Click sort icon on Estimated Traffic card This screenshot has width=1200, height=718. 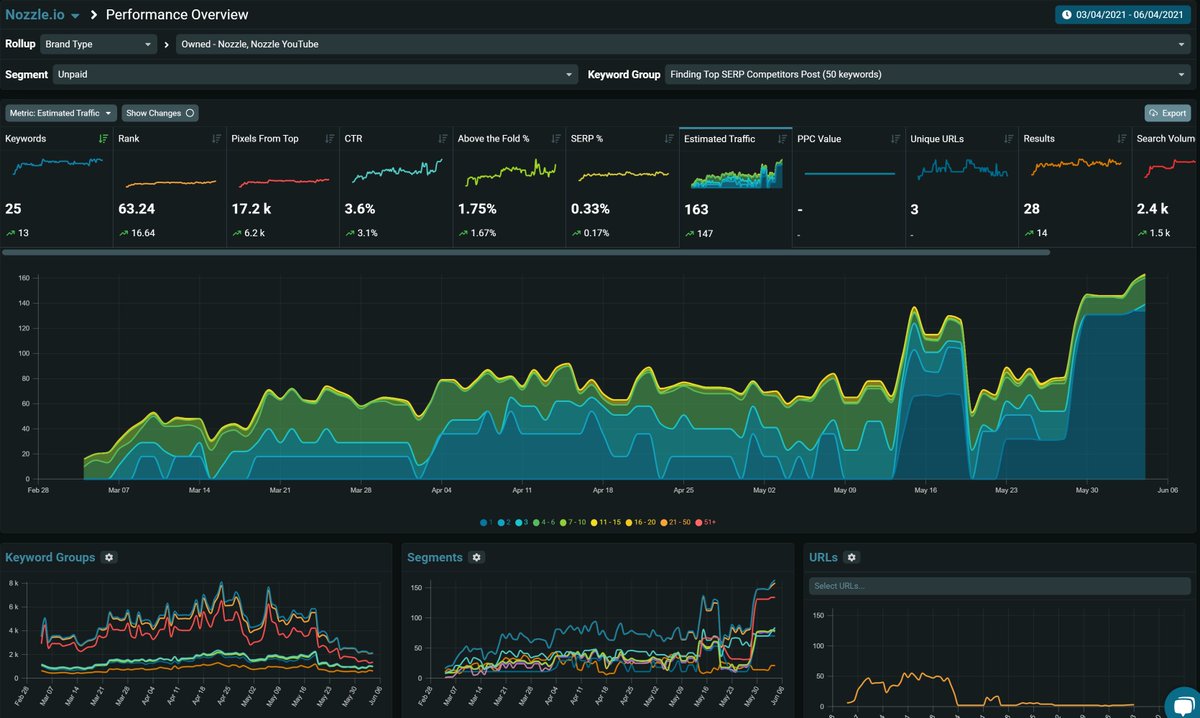[x=781, y=139]
